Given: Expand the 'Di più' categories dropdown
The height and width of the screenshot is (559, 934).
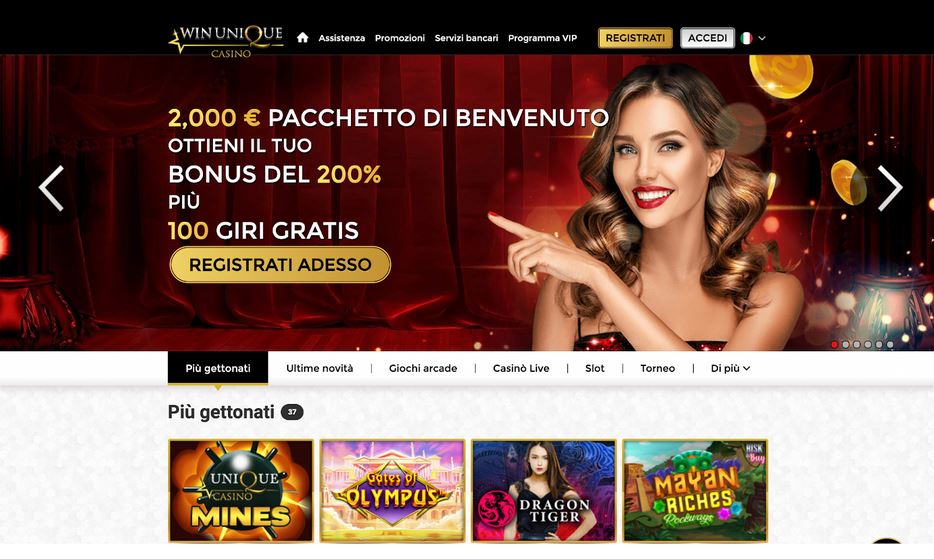Looking at the screenshot, I should (x=730, y=368).
